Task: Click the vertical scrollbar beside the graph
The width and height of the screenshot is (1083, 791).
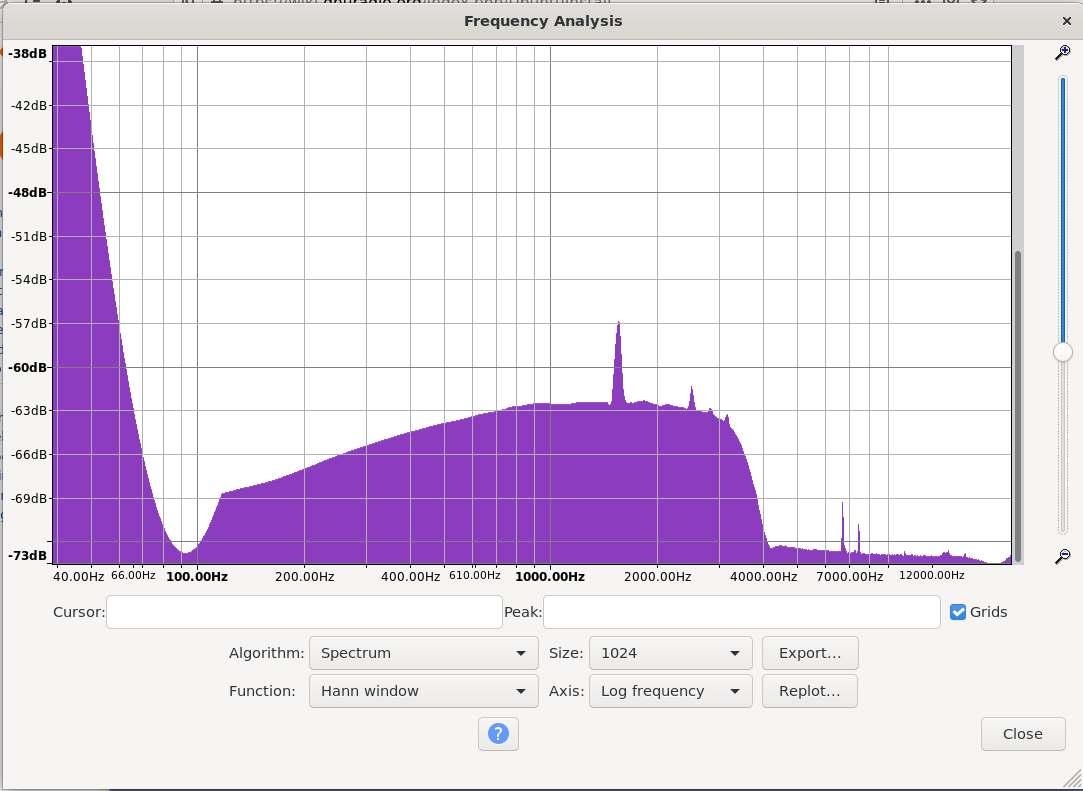Action: [x=1018, y=400]
